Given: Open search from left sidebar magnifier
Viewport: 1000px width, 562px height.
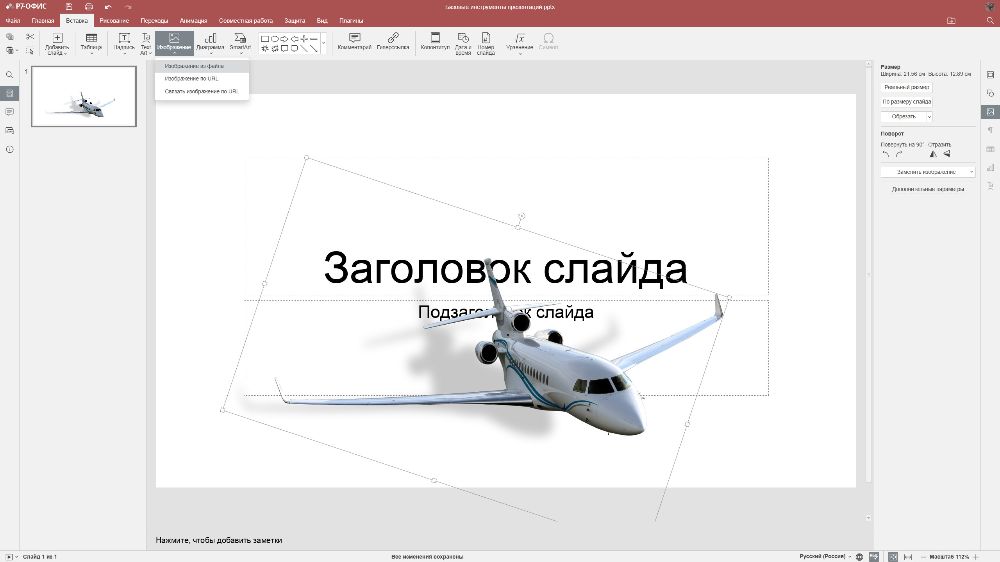Looking at the screenshot, I should point(10,75).
